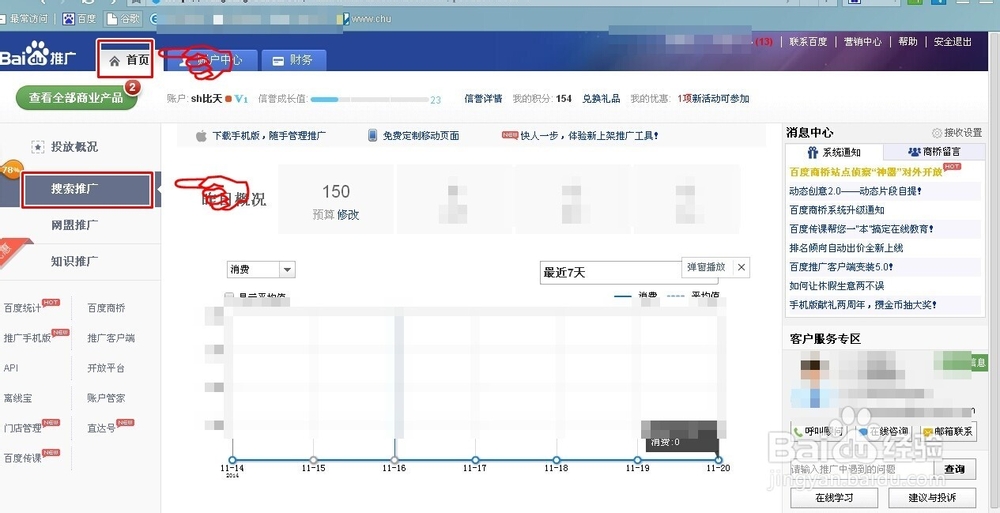Open 百度推广客户端安装5.0 message
This screenshot has height=513, width=1000.
coord(841,267)
